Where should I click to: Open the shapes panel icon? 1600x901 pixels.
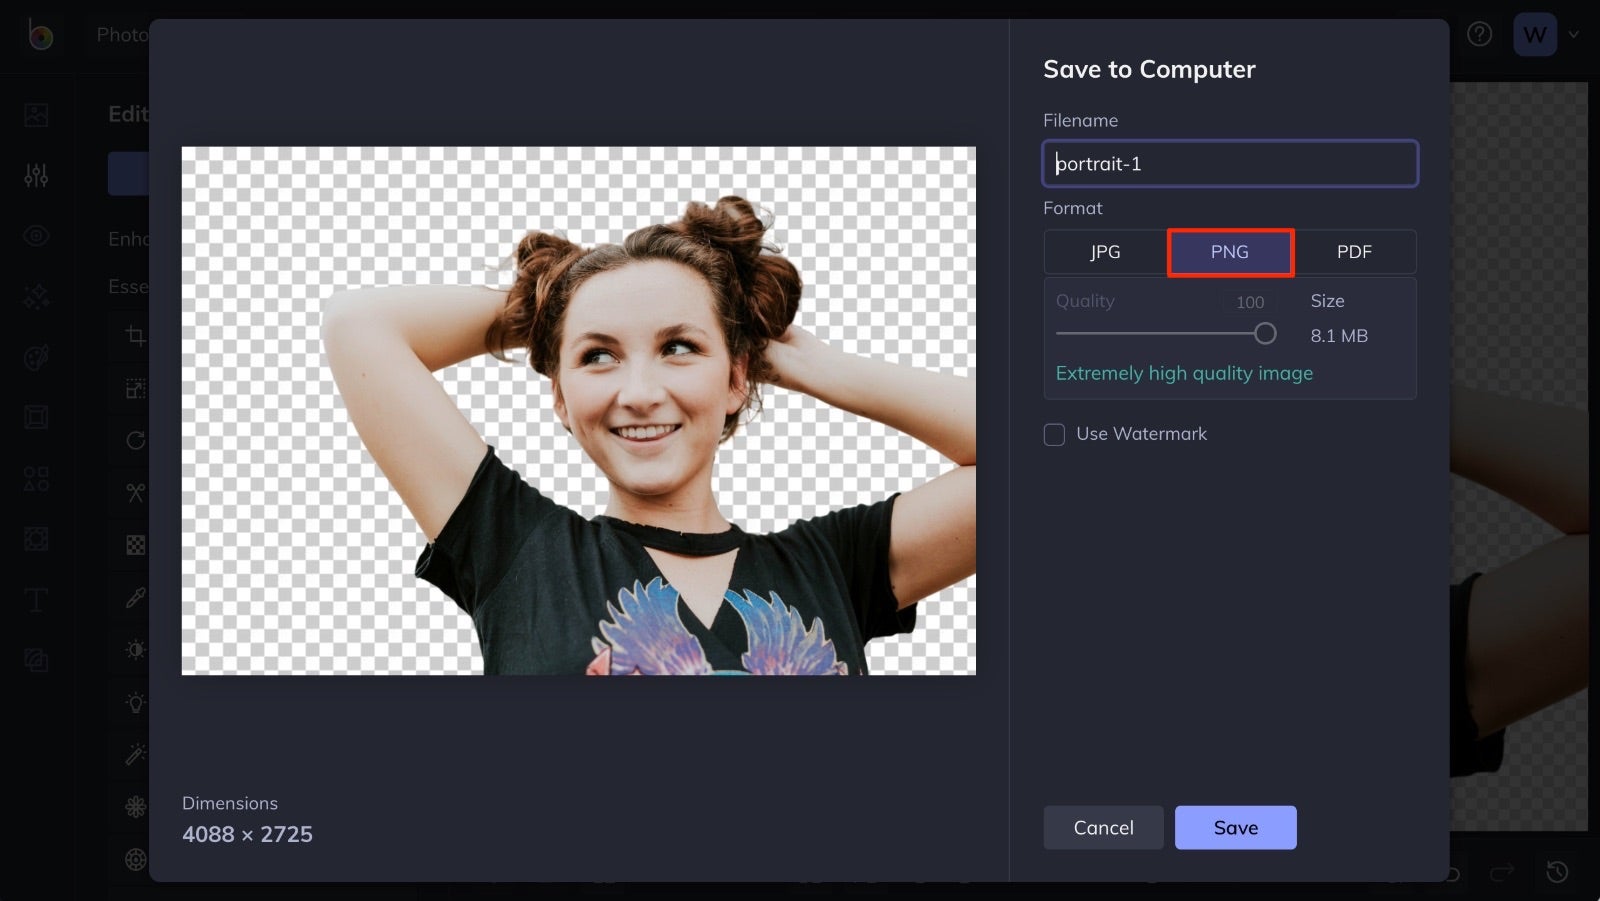(36, 478)
